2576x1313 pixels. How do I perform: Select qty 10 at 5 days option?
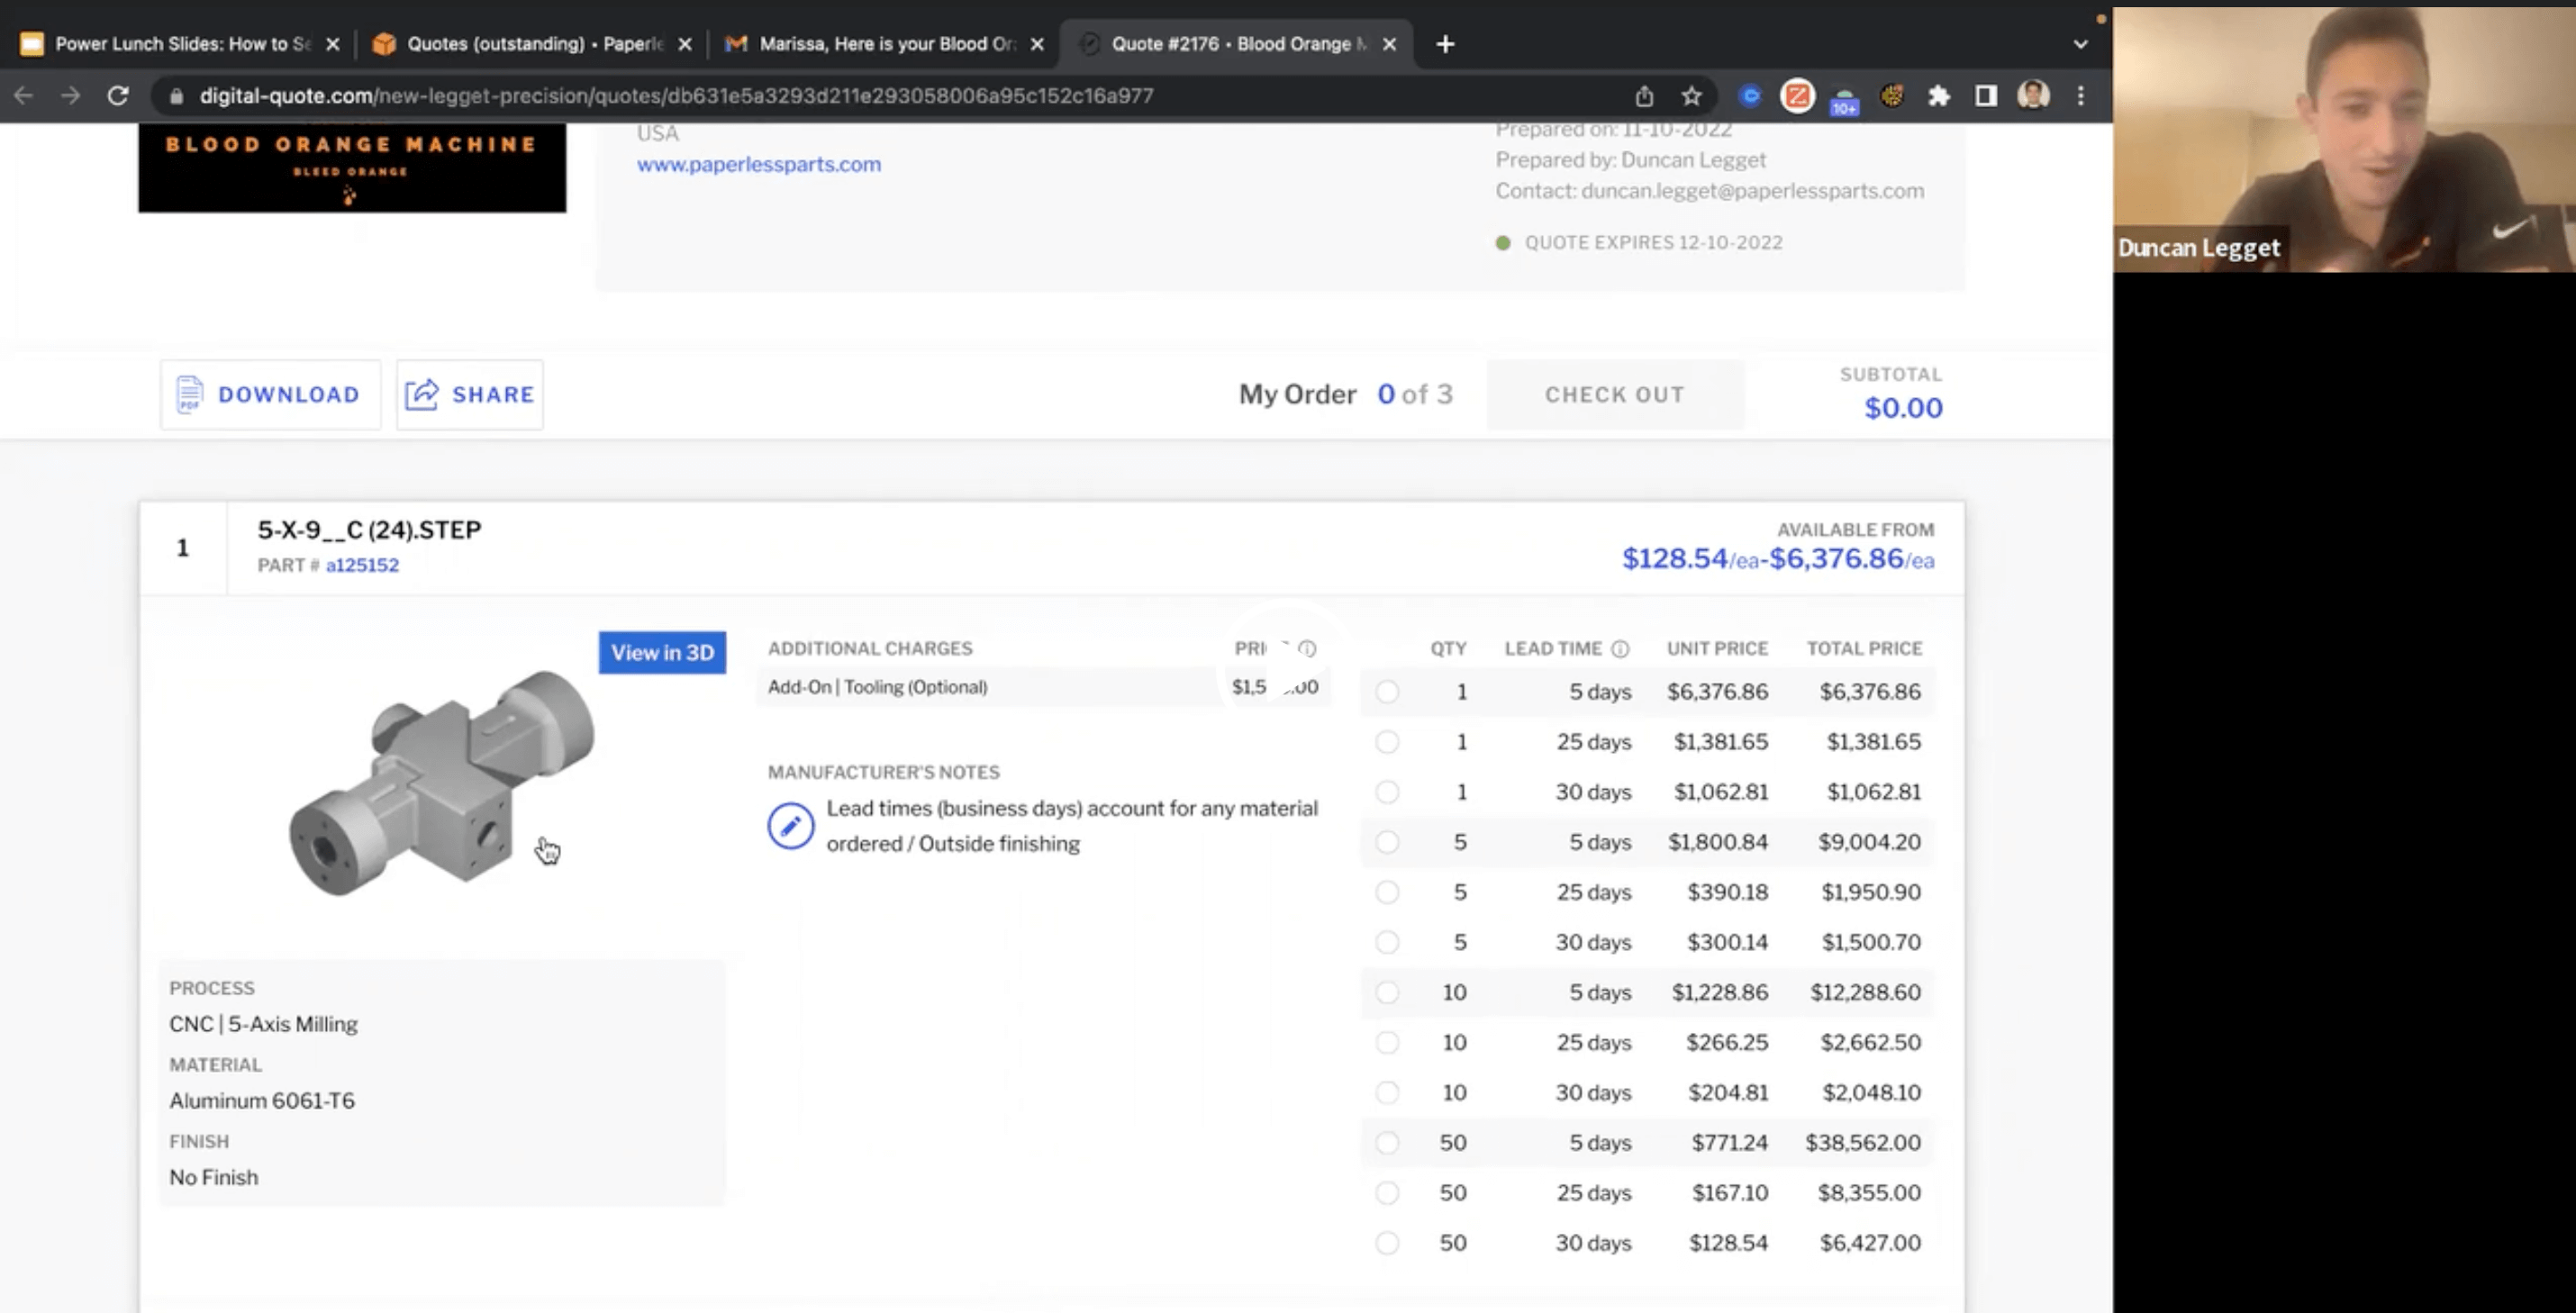(1387, 992)
